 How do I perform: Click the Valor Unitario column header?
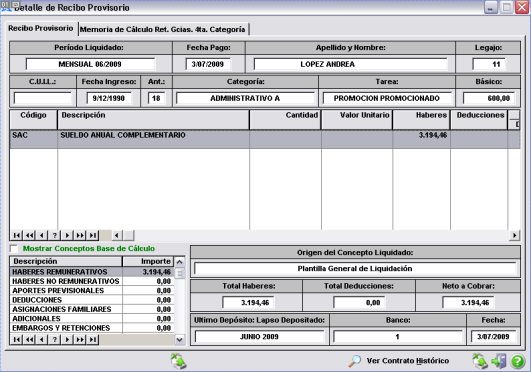coord(357,119)
